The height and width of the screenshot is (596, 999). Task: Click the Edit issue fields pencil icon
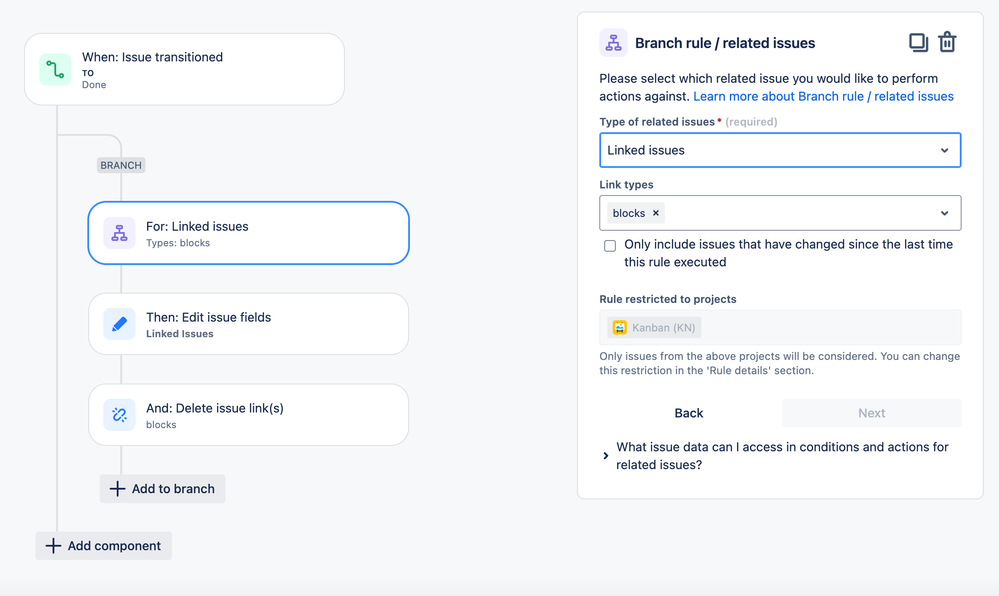click(x=119, y=324)
